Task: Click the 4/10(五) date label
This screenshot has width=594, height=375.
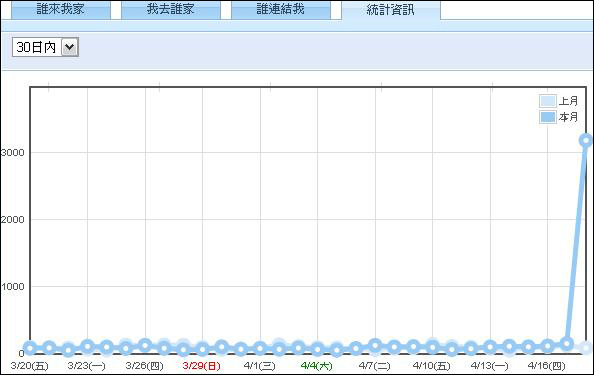Action: [x=431, y=366]
